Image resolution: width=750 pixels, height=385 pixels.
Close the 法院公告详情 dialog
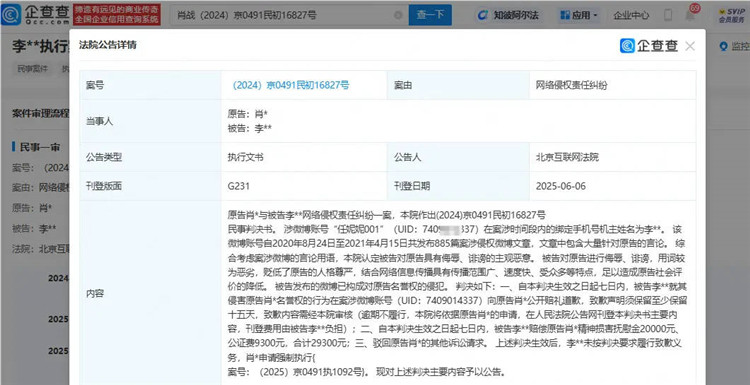(690, 46)
